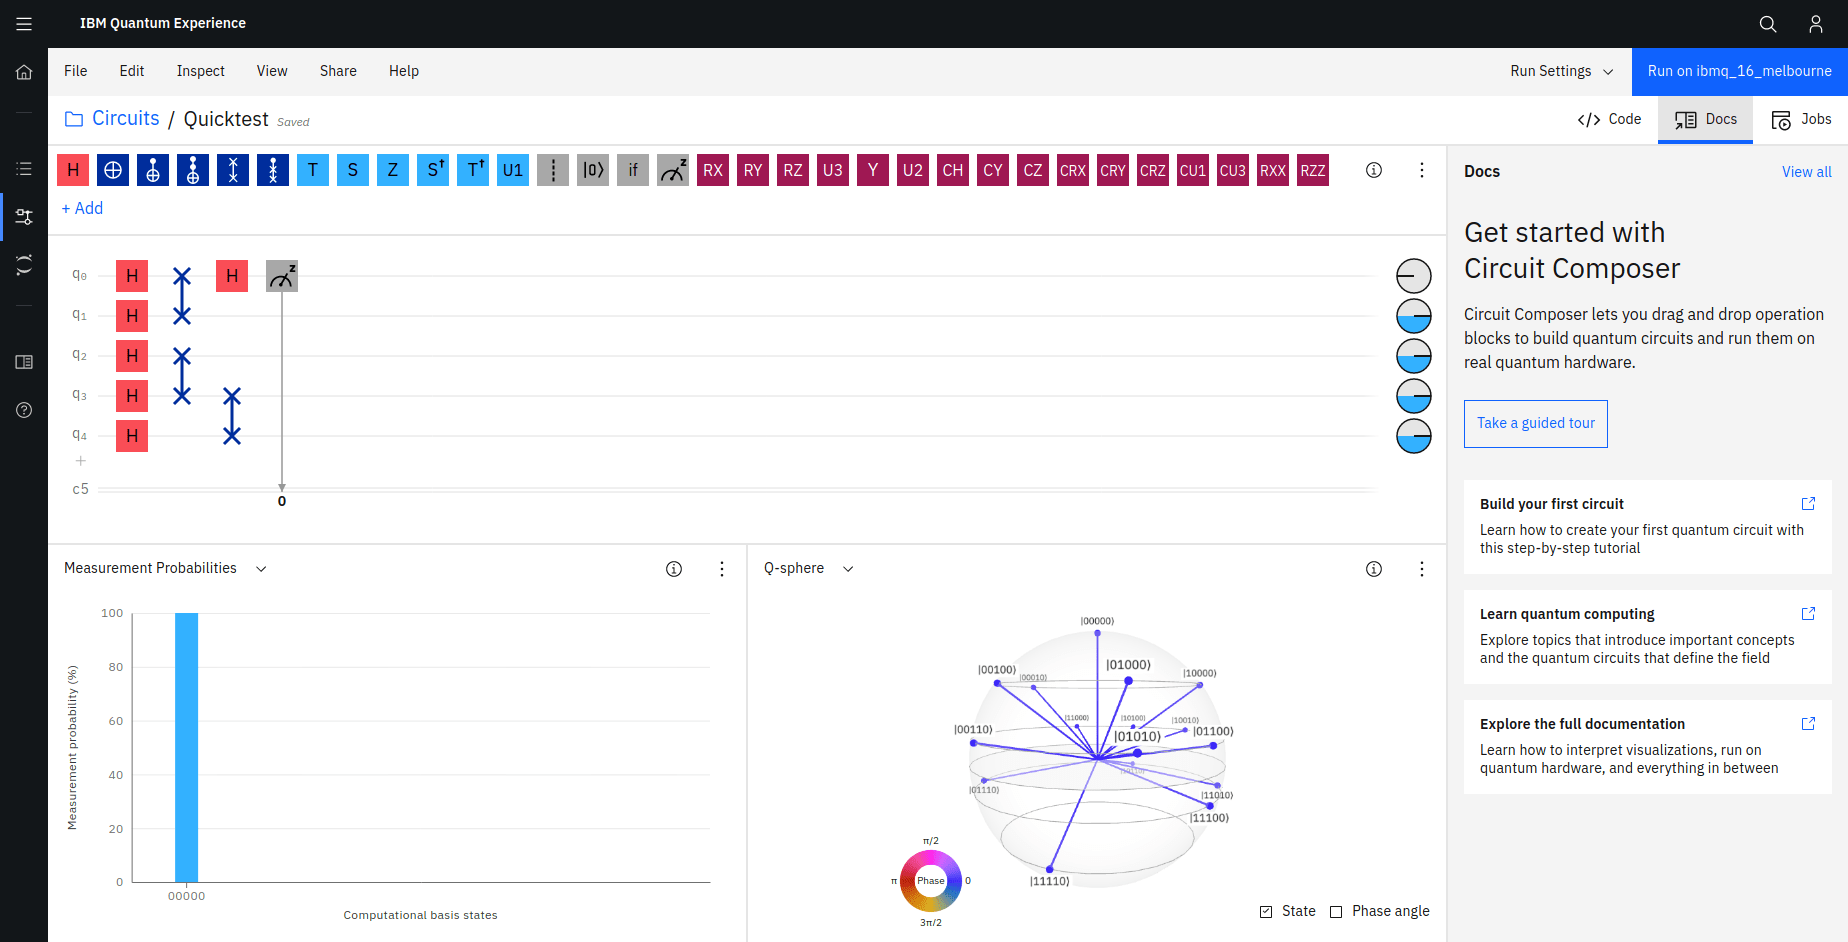Click the hamburger menu icon
This screenshot has height=942, width=1848.
tap(24, 24)
